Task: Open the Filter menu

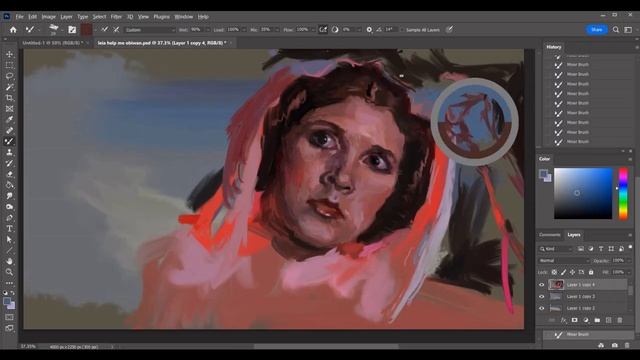Action: [x=116, y=17]
